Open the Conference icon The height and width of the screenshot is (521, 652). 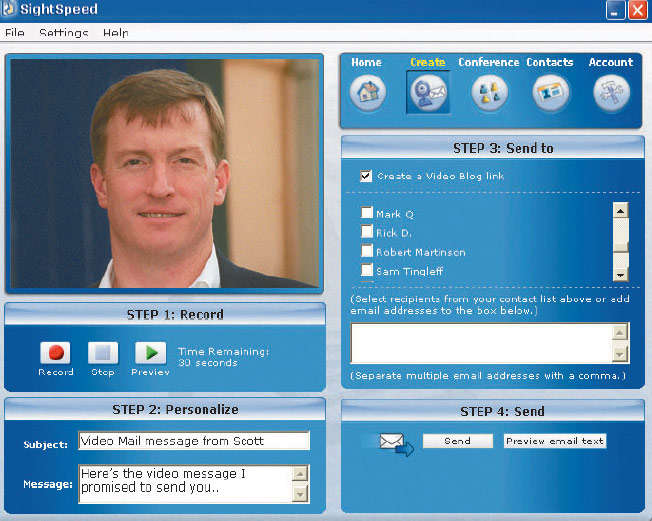[x=489, y=93]
